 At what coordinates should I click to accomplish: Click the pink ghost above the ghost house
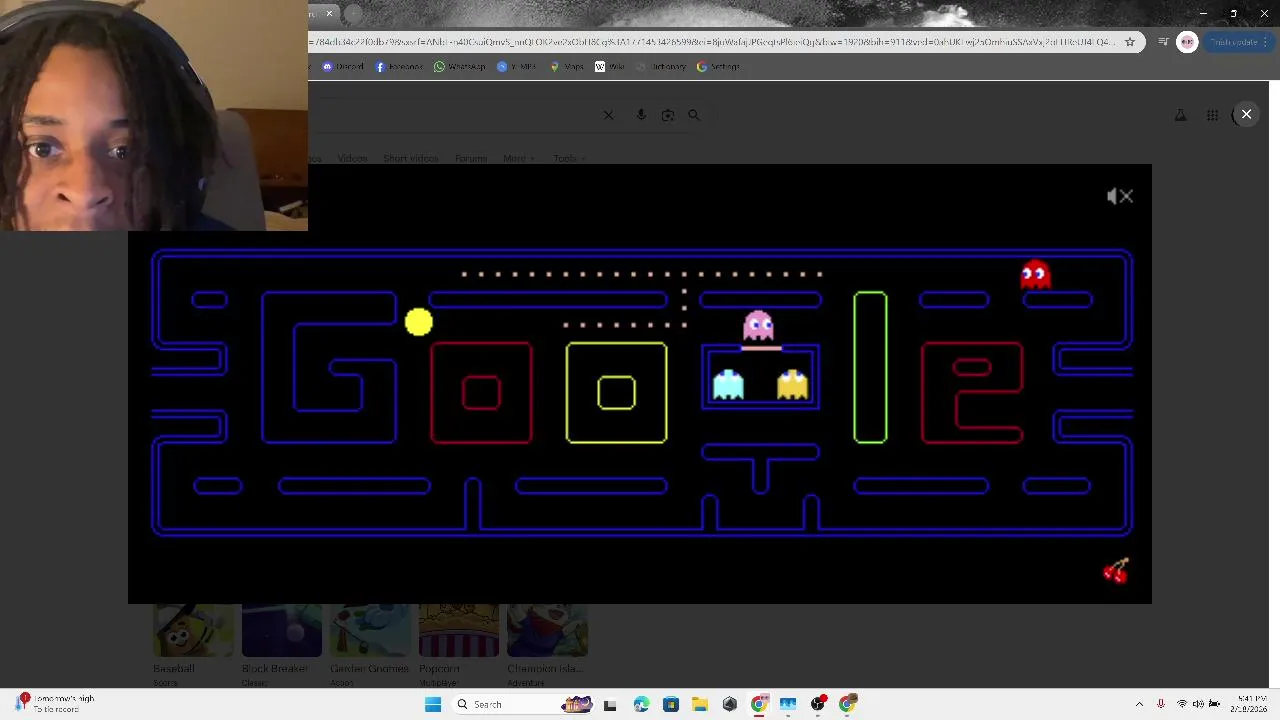tap(758, 325)
